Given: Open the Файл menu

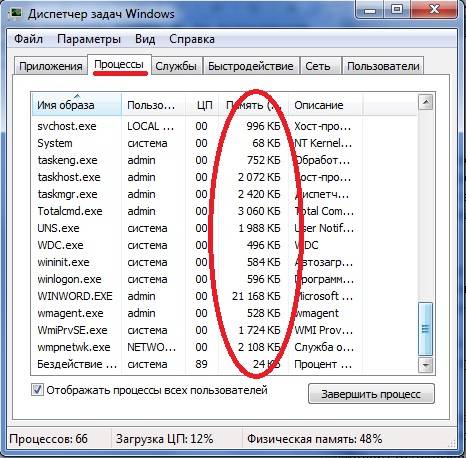Looking at the screenshot, I should (x=28, y=39).
